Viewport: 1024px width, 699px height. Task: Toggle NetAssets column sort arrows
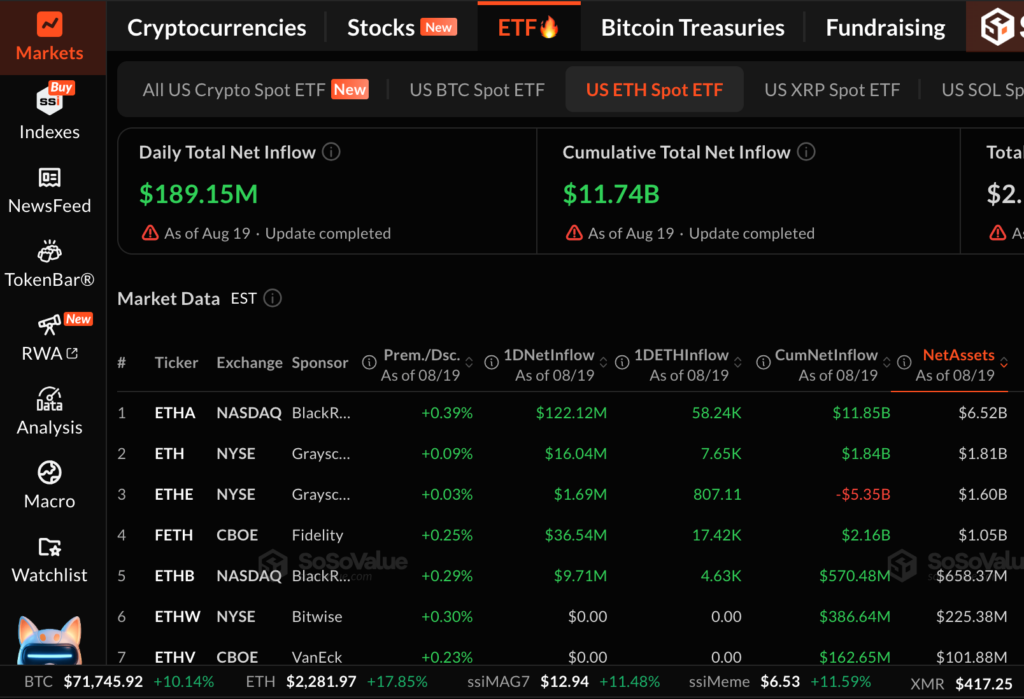[x=1004, y=363]
